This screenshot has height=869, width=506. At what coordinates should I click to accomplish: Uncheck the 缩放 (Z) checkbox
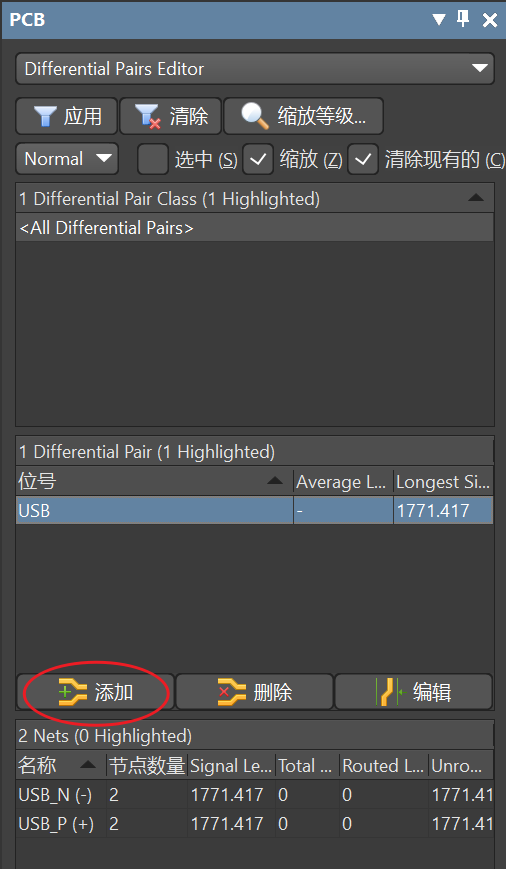coord(258,160)
